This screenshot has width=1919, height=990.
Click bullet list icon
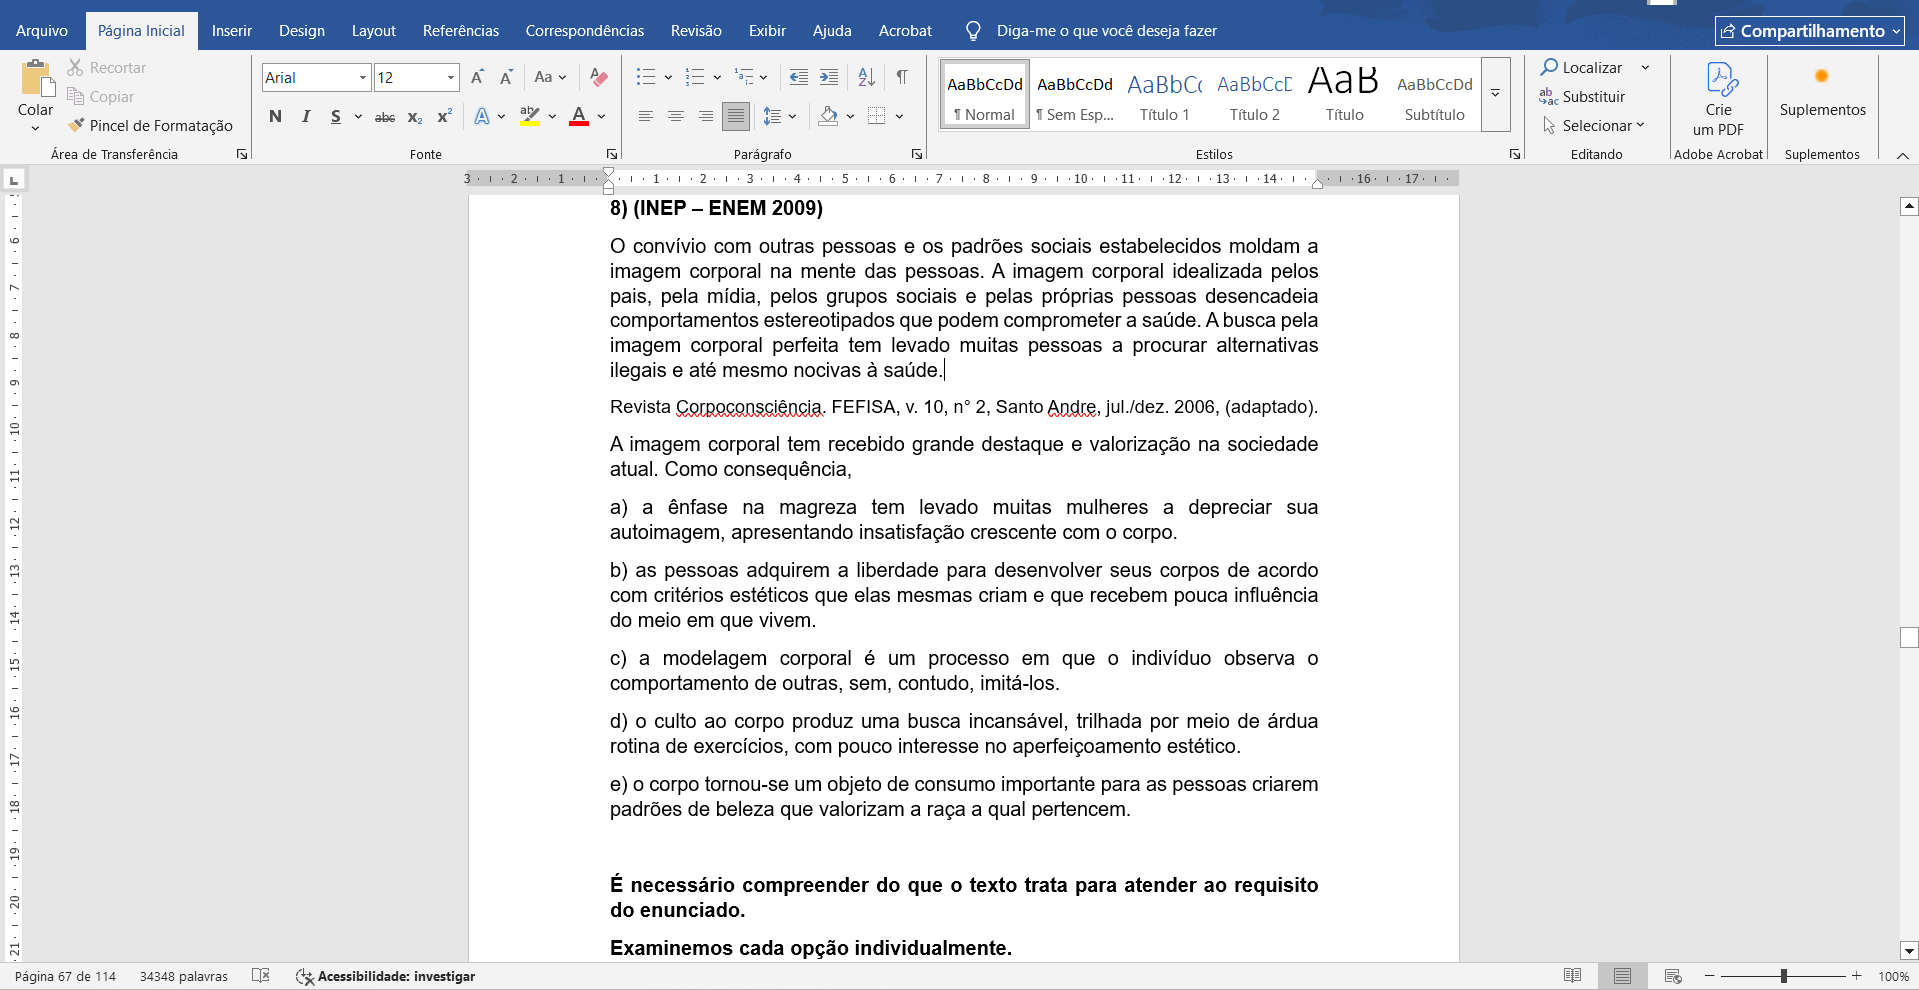646,77
